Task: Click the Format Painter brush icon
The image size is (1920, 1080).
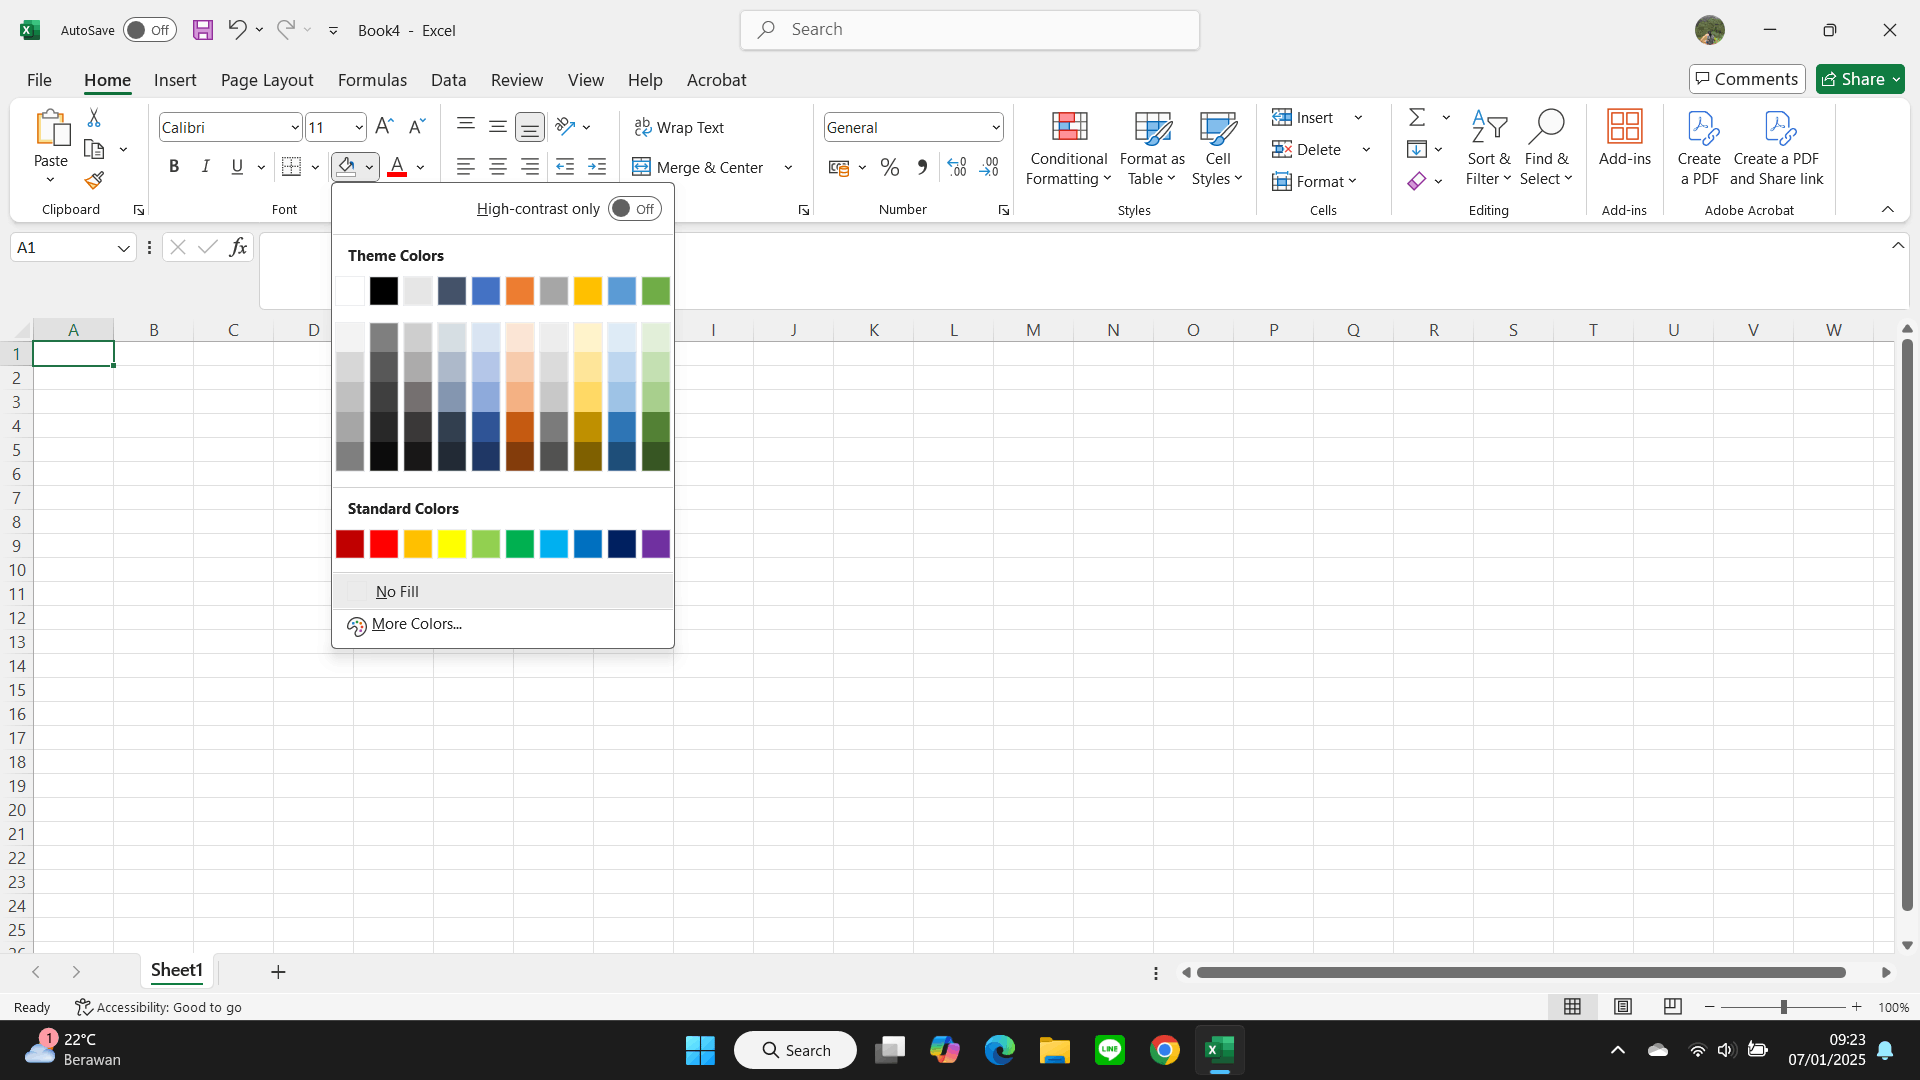Action: click(94, 181)
